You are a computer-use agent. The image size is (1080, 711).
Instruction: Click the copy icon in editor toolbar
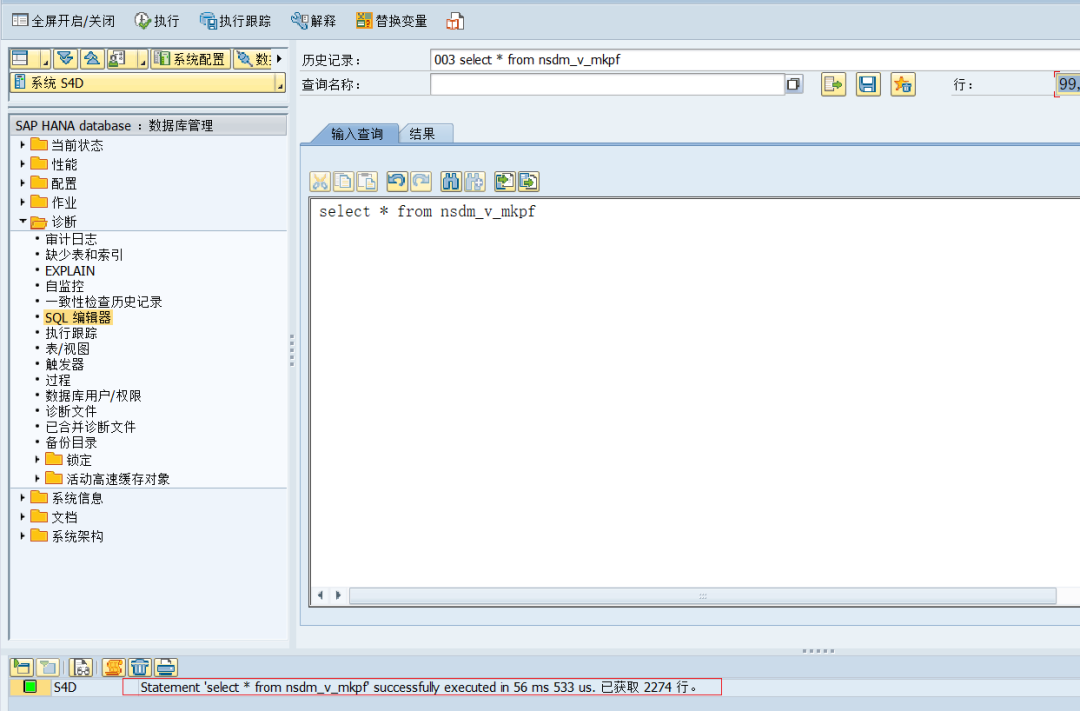tap(344, 181)
